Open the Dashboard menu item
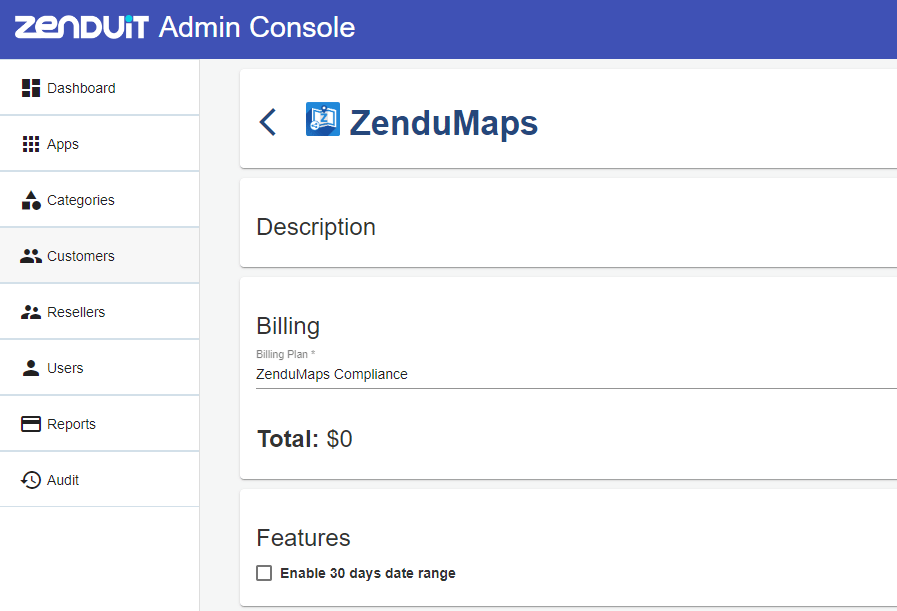Screen dimensions: 897x611 (100, 88)
